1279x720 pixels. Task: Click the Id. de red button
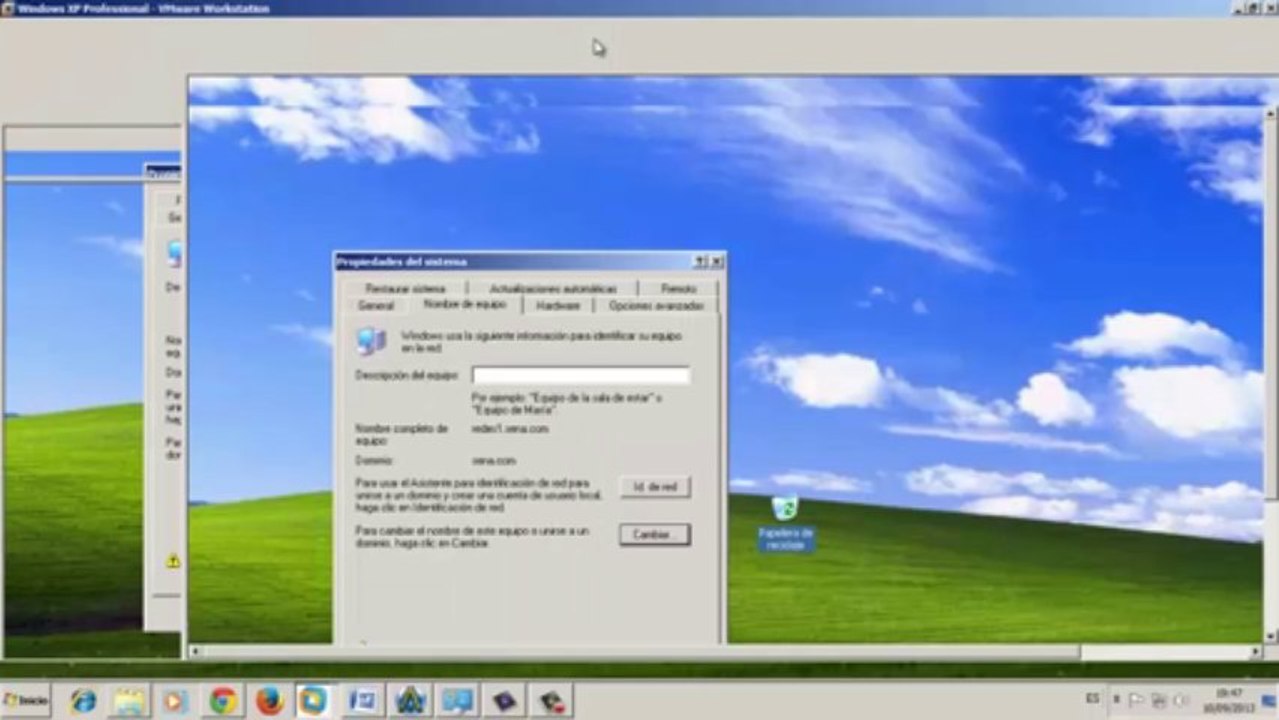pos(655,487)
